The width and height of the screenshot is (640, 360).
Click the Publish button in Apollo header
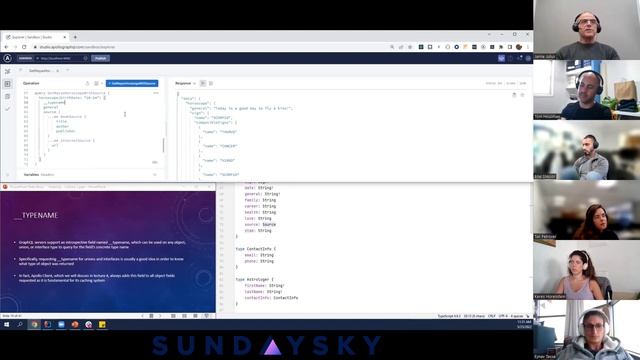pos(100,58)
